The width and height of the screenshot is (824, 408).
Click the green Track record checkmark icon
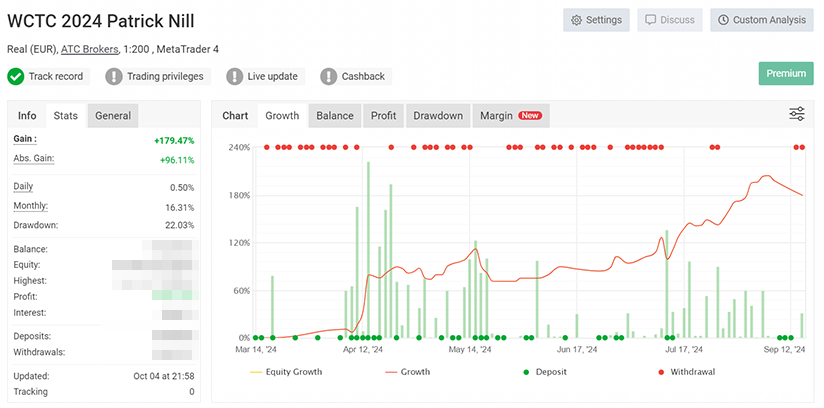[16, 76]
